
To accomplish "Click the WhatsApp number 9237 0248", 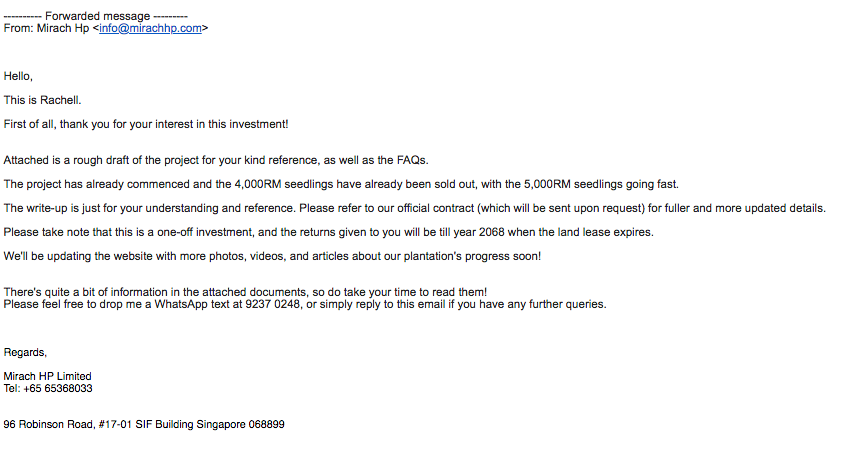I will pos(273,304).
